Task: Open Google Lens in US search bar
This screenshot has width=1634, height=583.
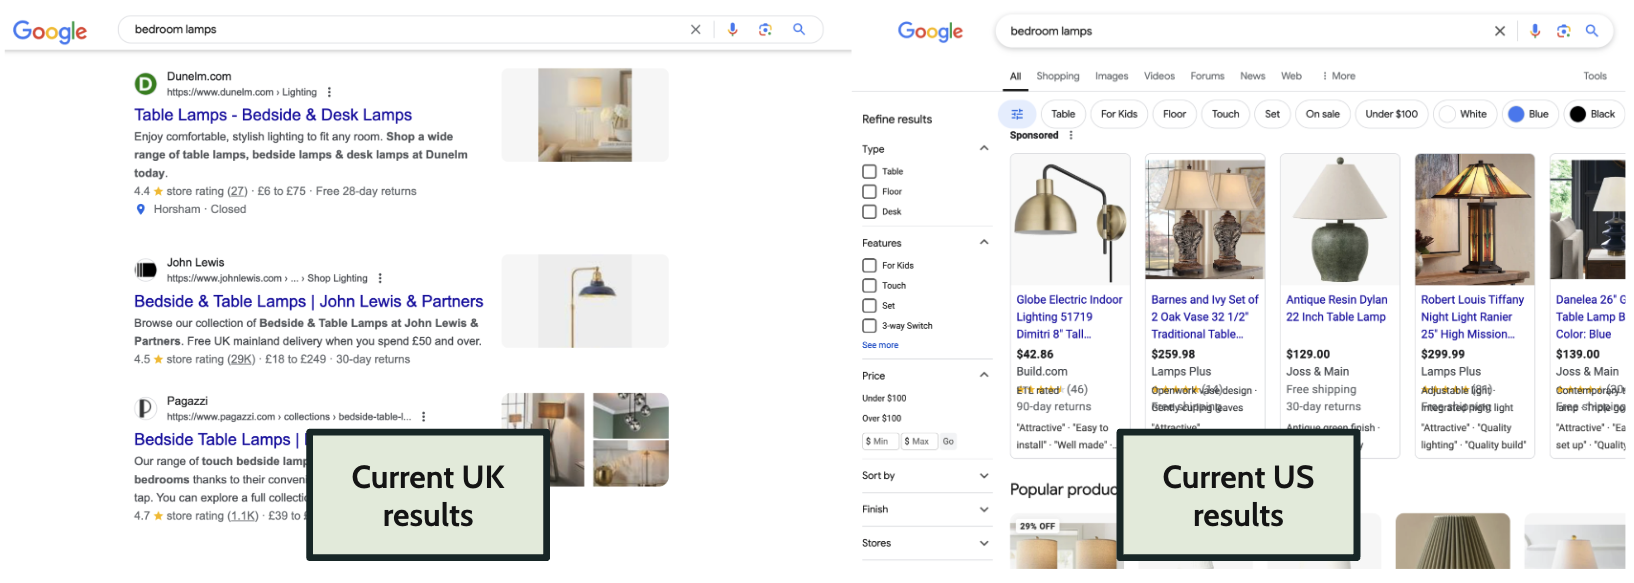Action: pos(1564,31)
